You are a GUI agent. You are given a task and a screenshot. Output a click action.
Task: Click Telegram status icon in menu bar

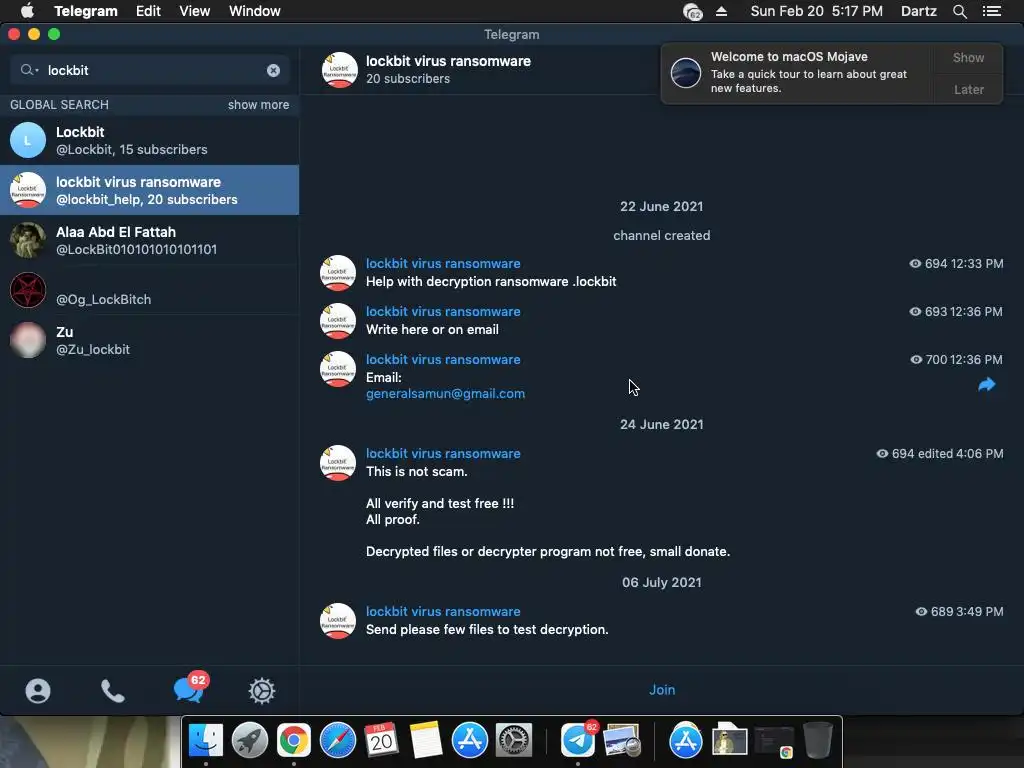(692, 11)
